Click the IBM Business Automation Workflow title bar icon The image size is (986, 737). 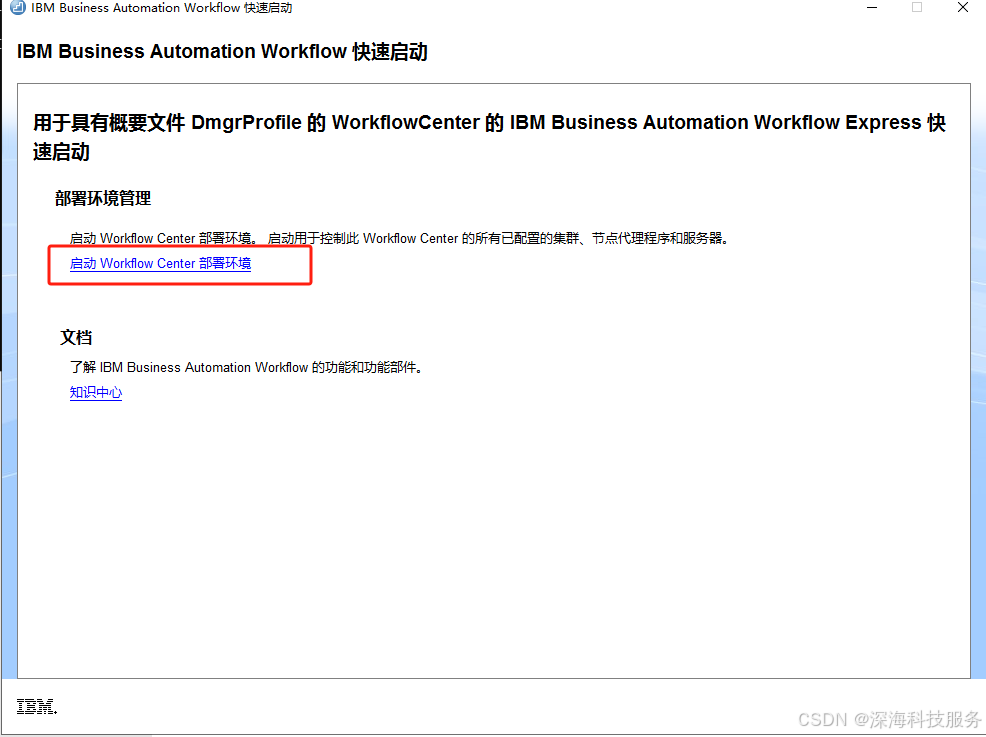tap(18, 8)
